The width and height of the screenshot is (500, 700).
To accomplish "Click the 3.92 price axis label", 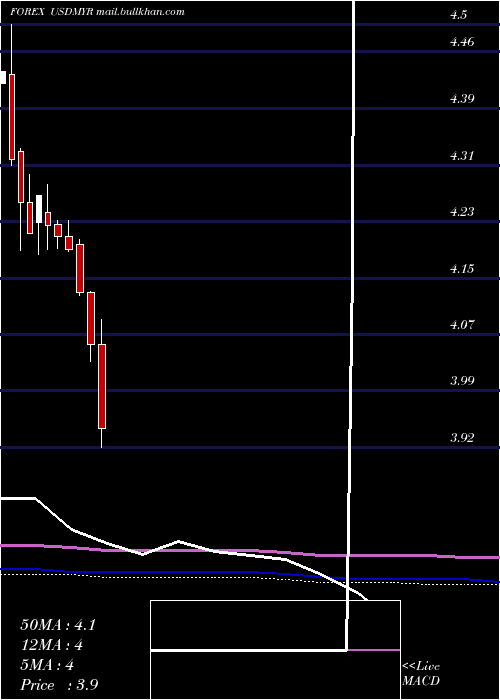I will click(462, 438).
